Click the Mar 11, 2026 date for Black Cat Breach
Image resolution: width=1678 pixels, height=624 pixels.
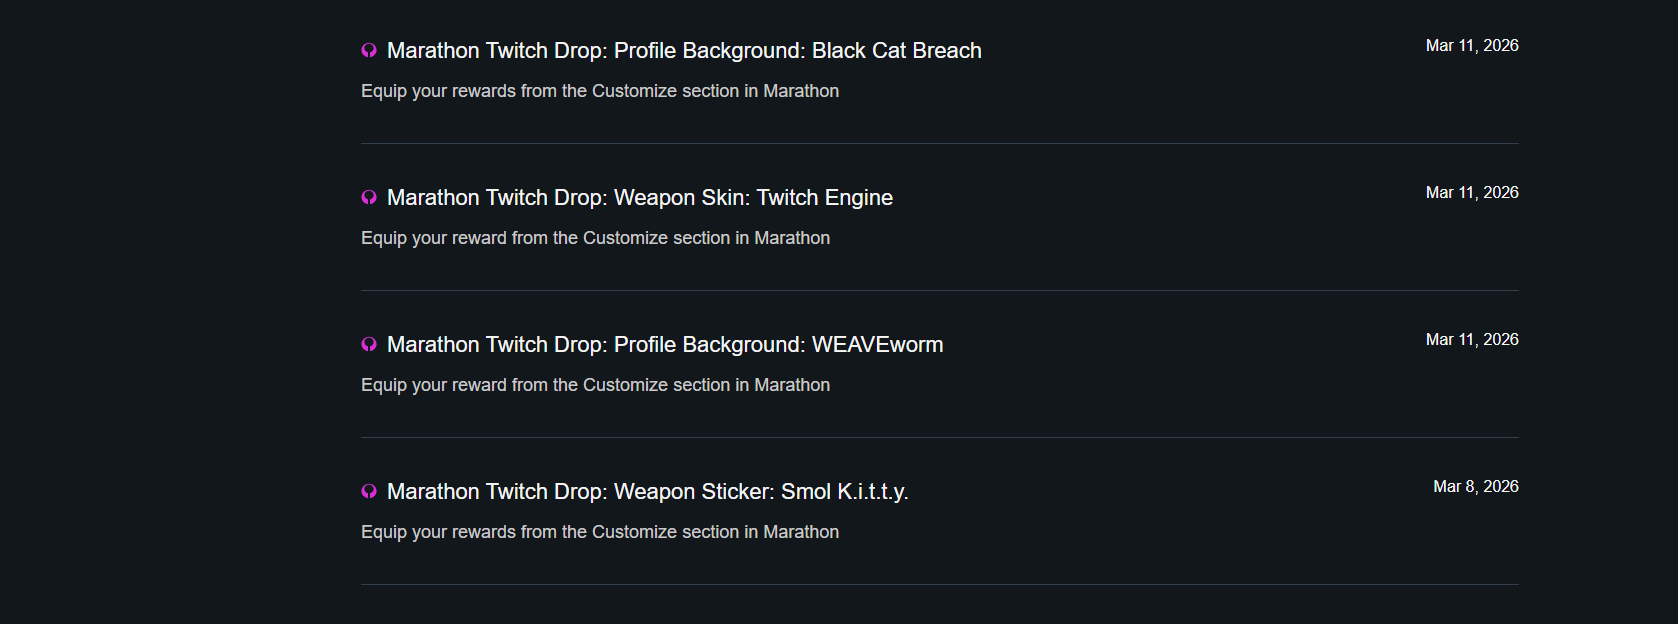(x=1472, y=46)
